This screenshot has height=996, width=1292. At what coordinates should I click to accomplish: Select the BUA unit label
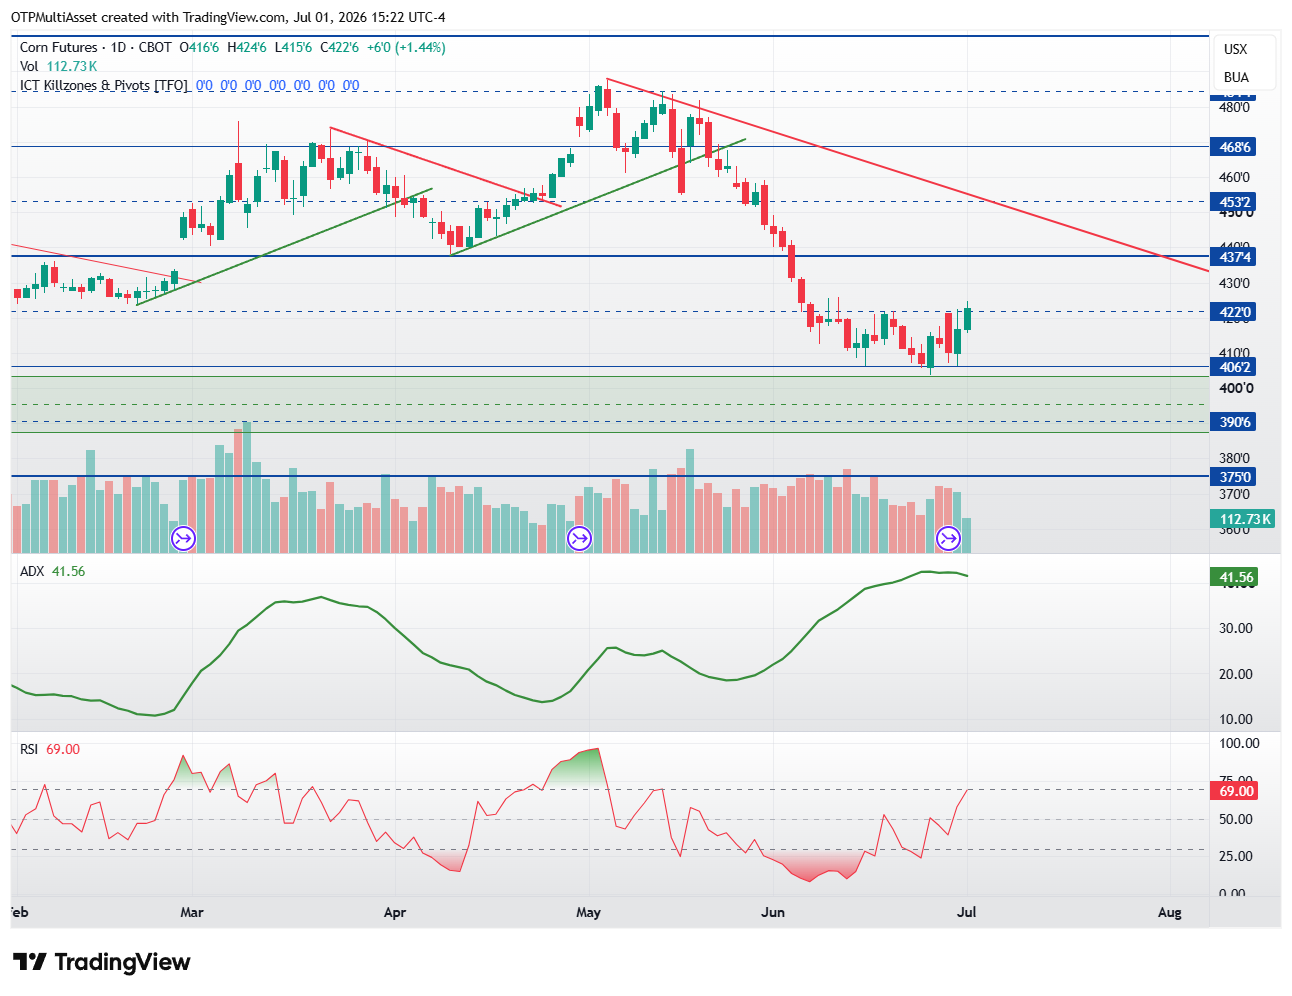click(1236, 77)
